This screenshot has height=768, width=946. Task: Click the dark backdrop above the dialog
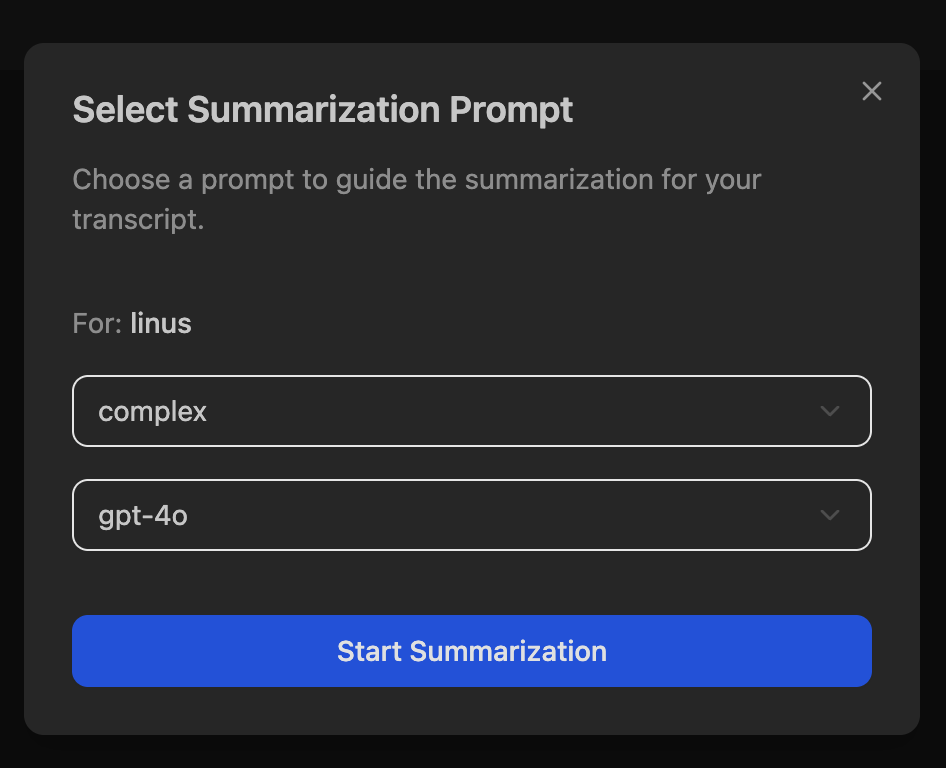[472, 21]
